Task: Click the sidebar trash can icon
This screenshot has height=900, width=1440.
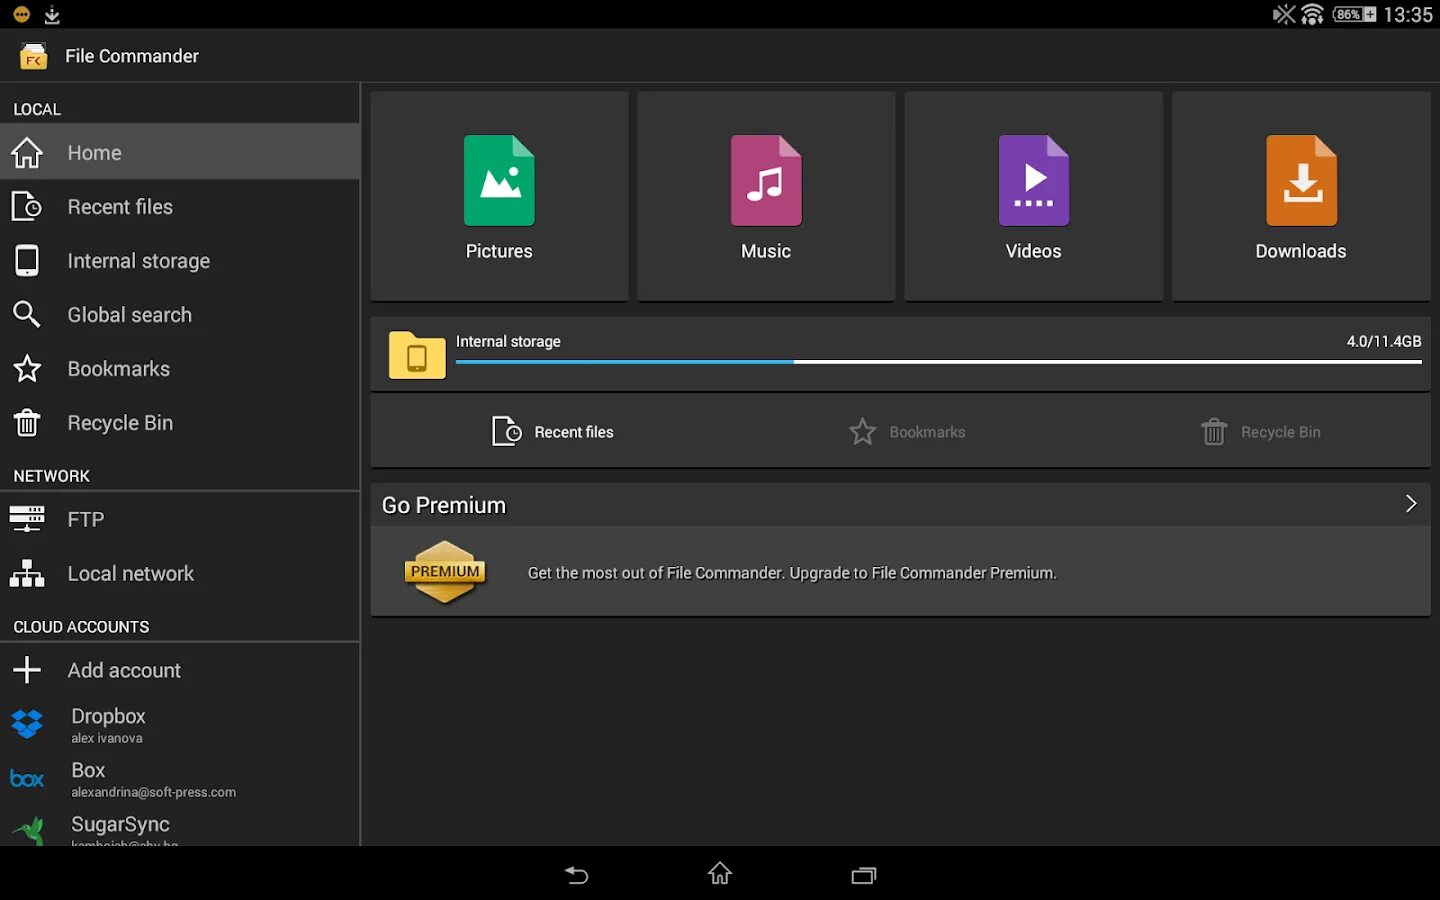Action: [27, 423]
